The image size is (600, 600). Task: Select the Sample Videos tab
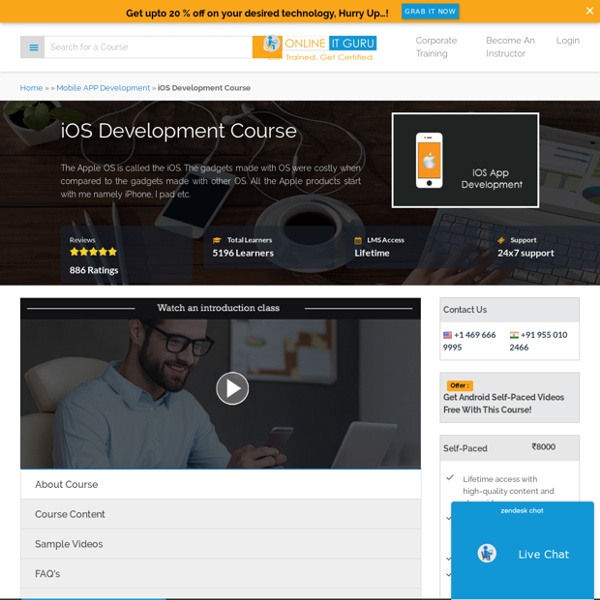(220, 544)
